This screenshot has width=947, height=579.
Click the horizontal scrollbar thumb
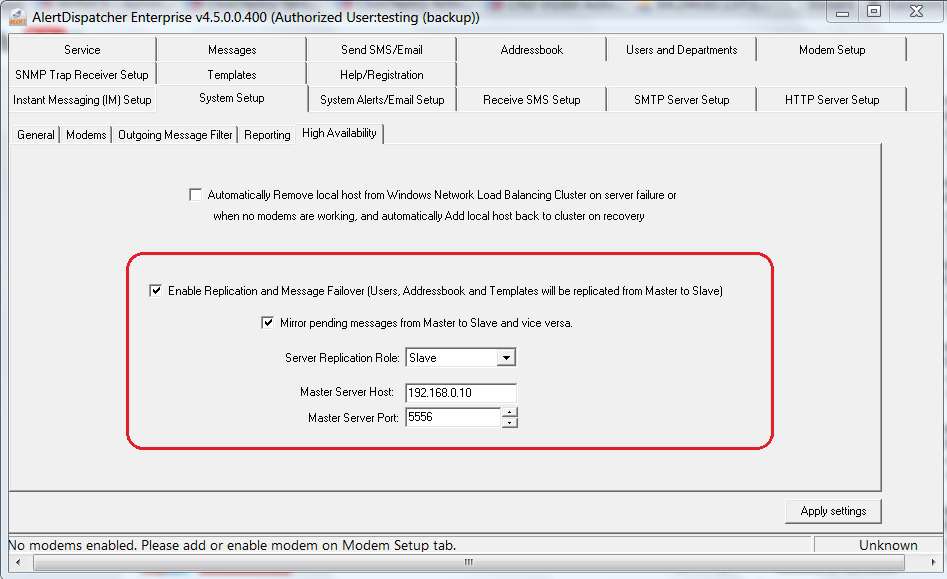[x=469, y=563]
